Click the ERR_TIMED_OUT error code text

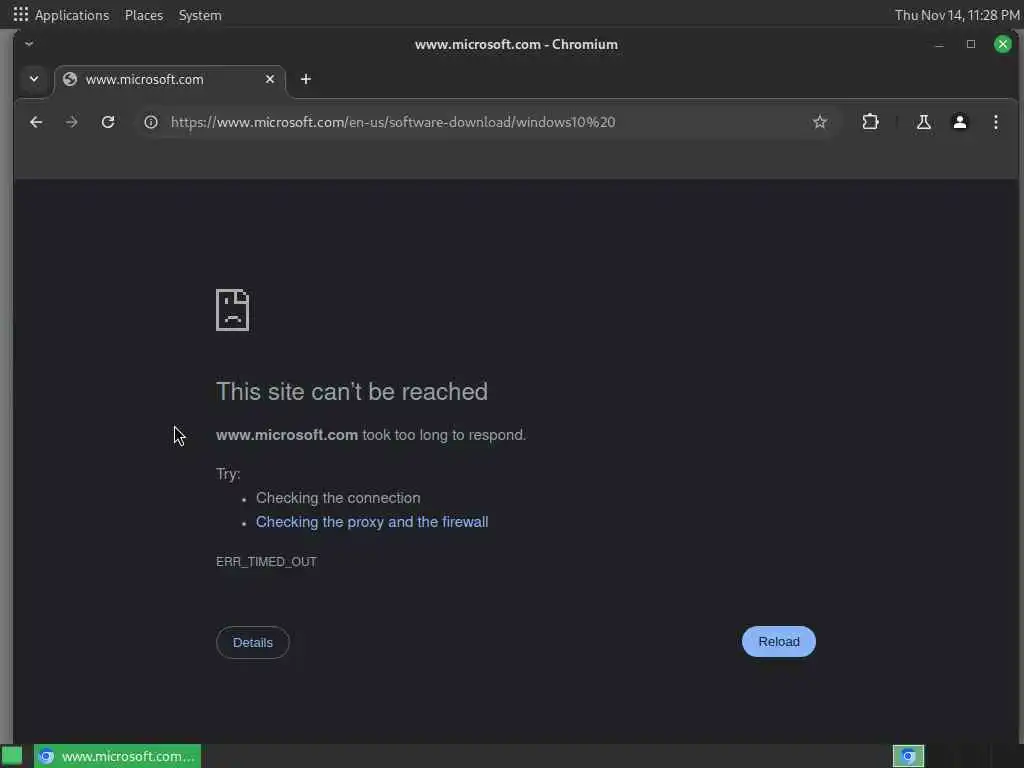[x=266, y=562]
